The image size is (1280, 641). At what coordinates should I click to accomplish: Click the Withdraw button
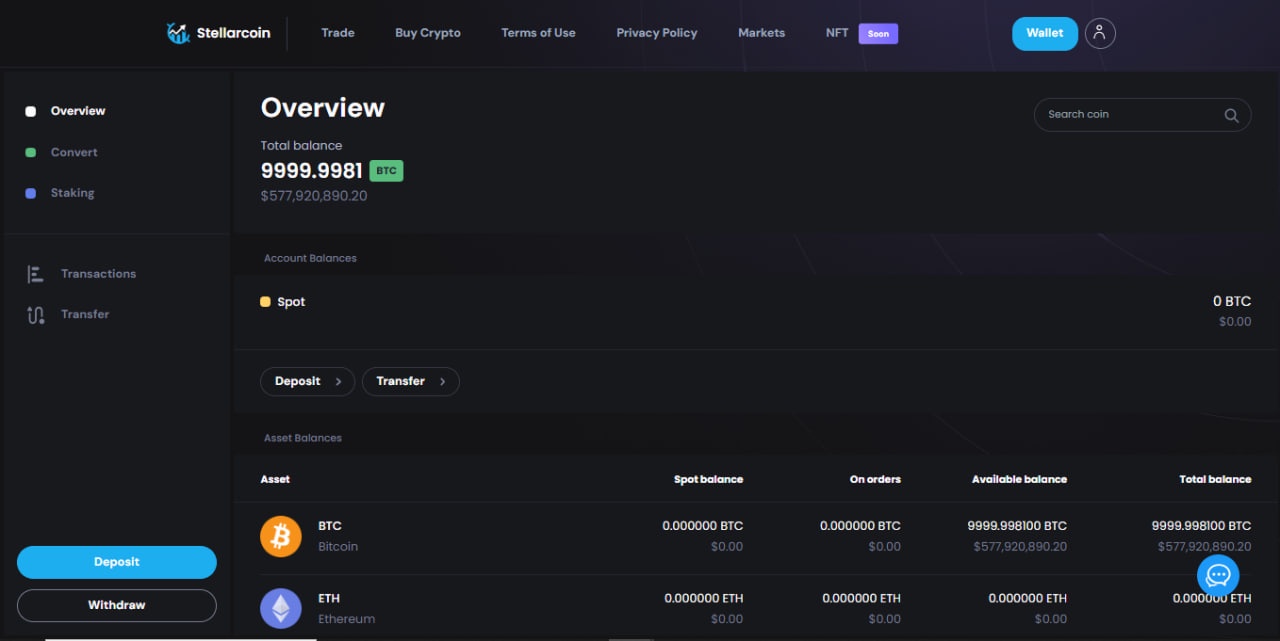click(117, 605)
